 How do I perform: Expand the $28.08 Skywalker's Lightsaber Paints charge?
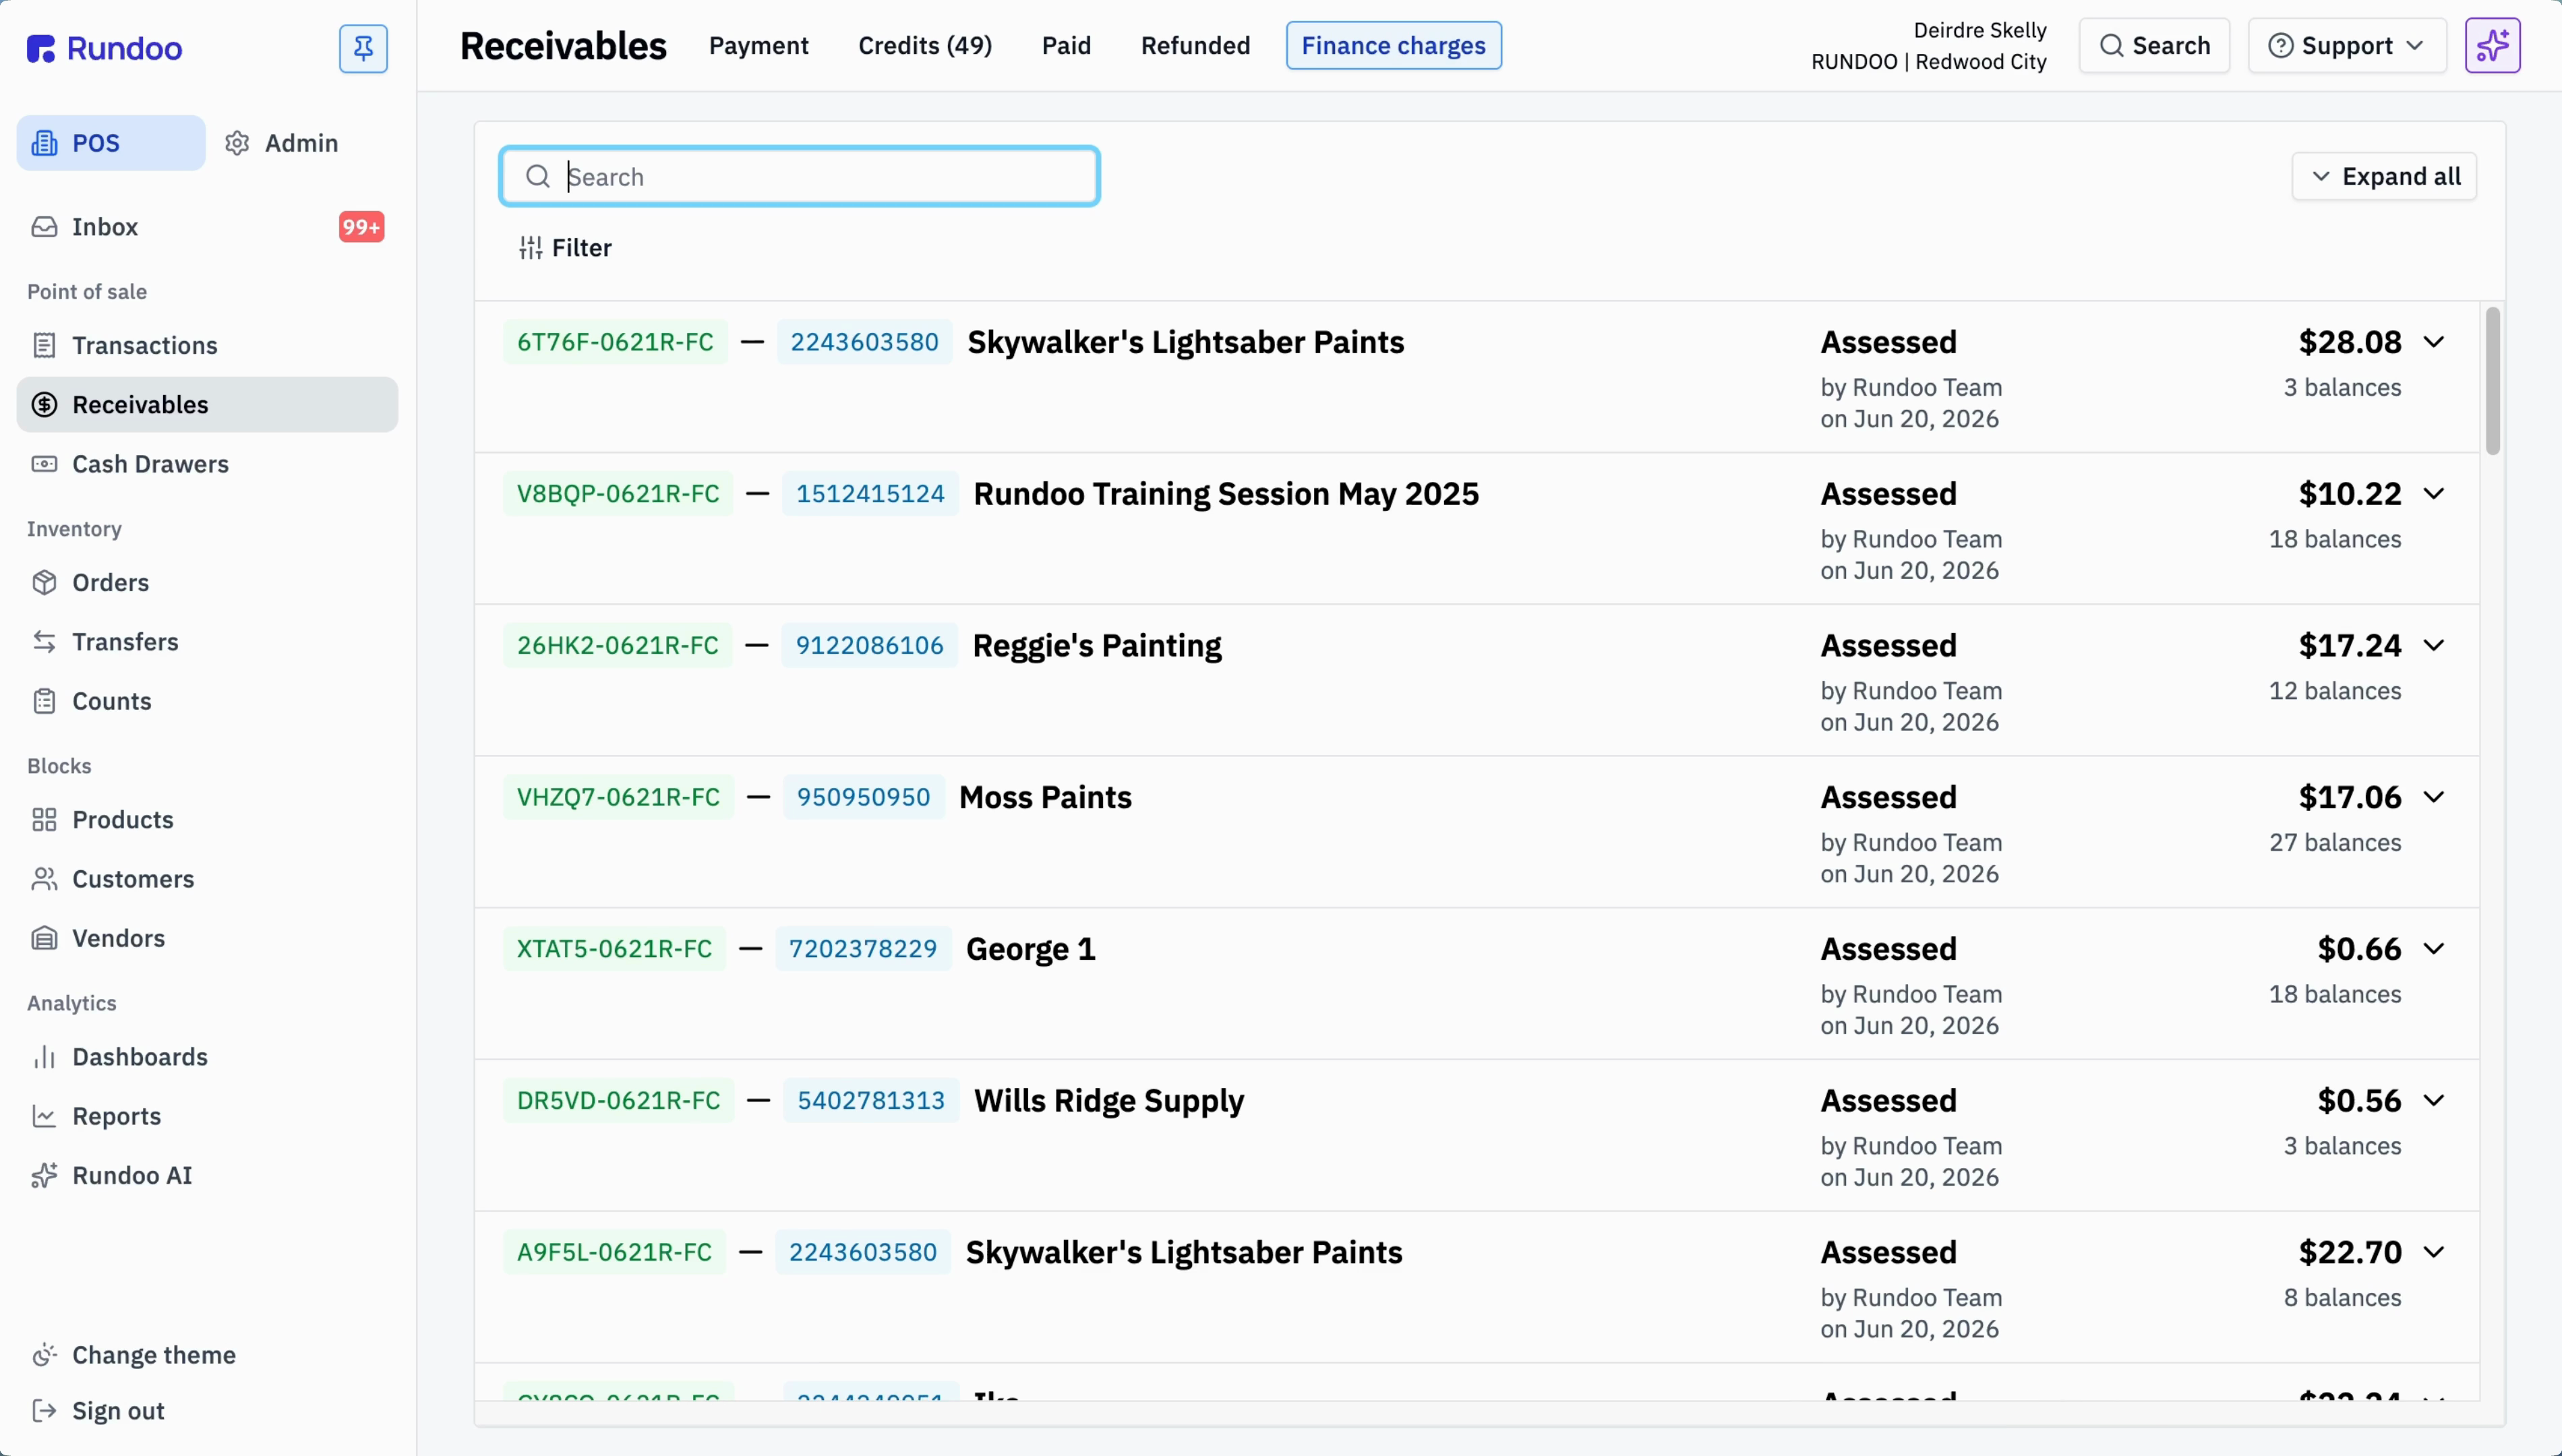tap(2433, 342)
